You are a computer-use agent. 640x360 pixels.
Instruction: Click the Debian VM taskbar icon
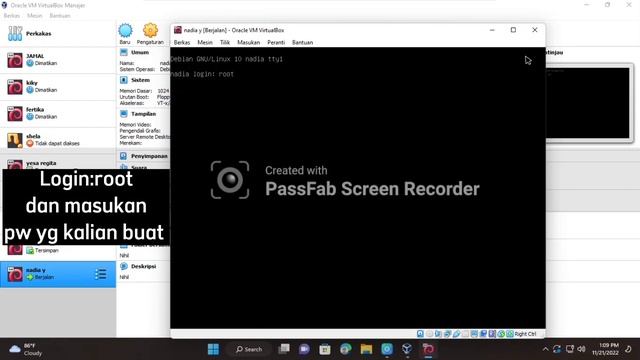coord(428,349)
